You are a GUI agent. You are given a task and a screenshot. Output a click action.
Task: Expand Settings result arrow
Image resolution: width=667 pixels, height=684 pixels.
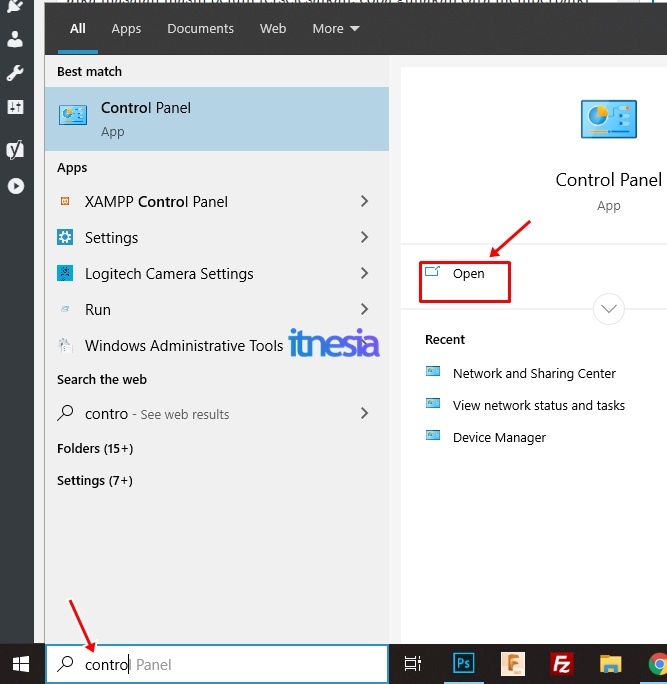coord(365,237)
